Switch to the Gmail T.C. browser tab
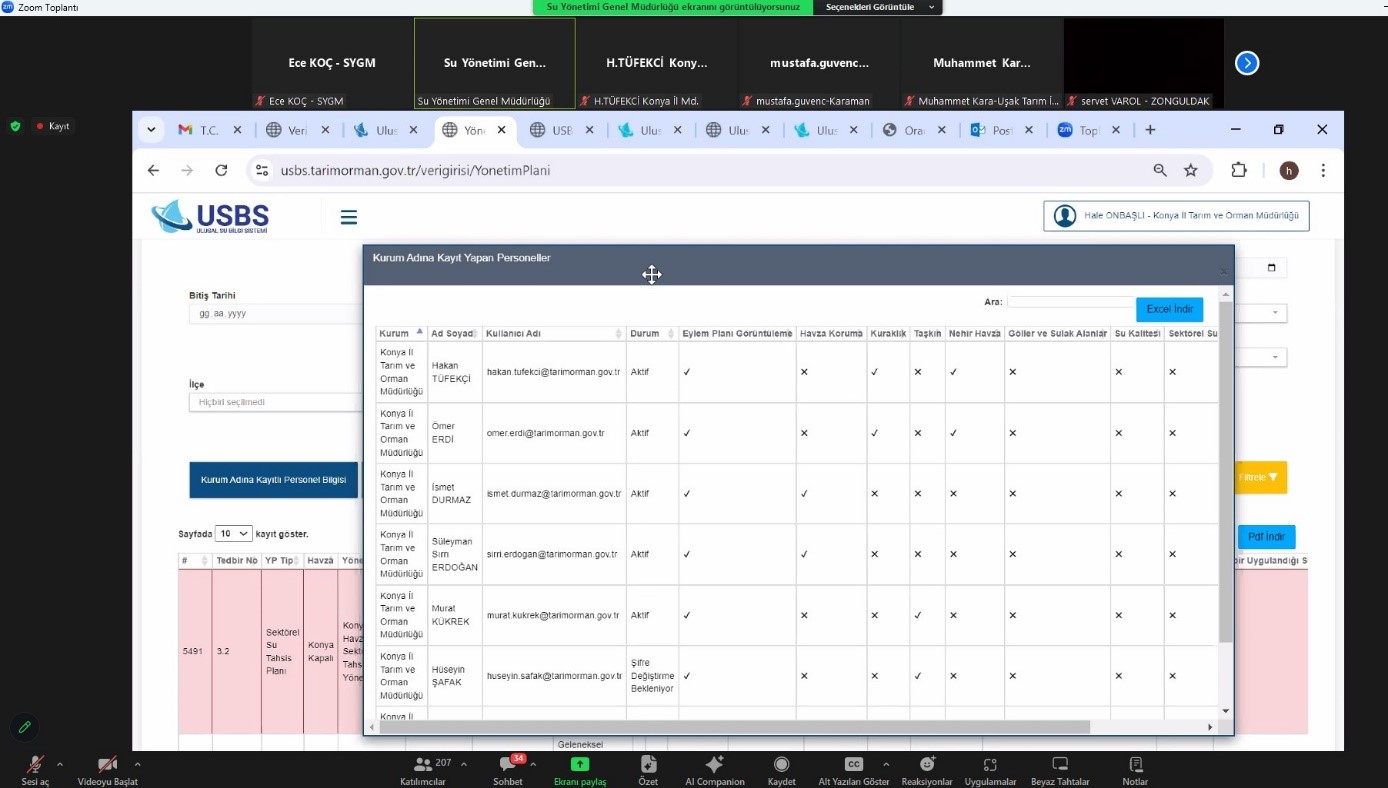This screenshot has width=1388, height=788. 199,130
